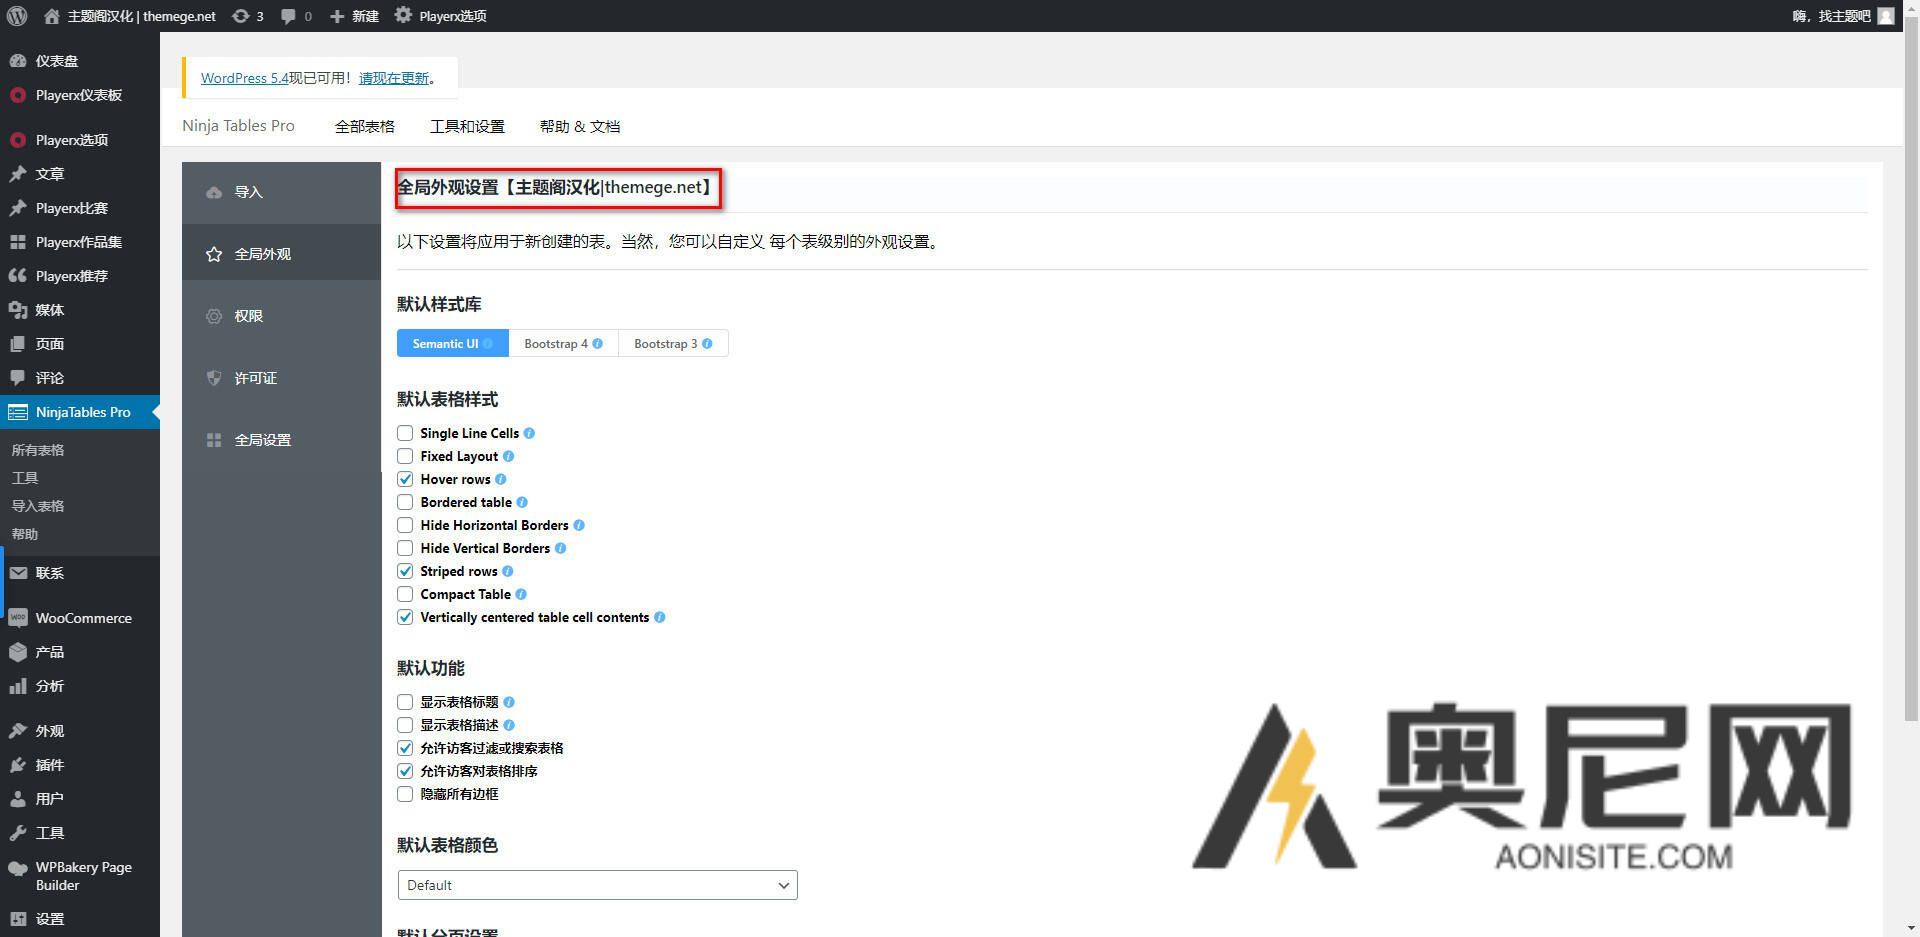Click the 设置 settings icon in the sidebar
Viewport: 1920px width, 937px height.
tap(18, 919)
